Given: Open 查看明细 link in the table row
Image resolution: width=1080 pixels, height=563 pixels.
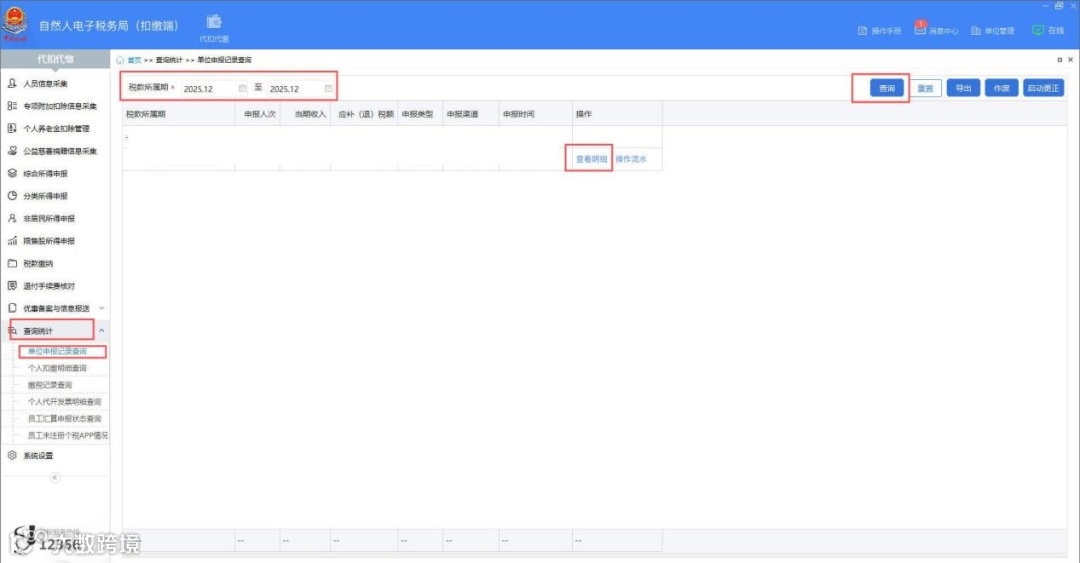Looking at the screenshot, I should tap(591, 159).
